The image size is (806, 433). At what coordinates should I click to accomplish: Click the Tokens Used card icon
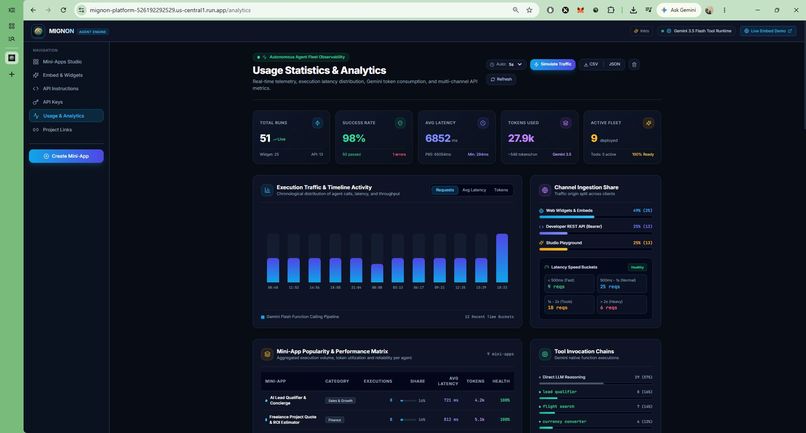tap(565, 123)
